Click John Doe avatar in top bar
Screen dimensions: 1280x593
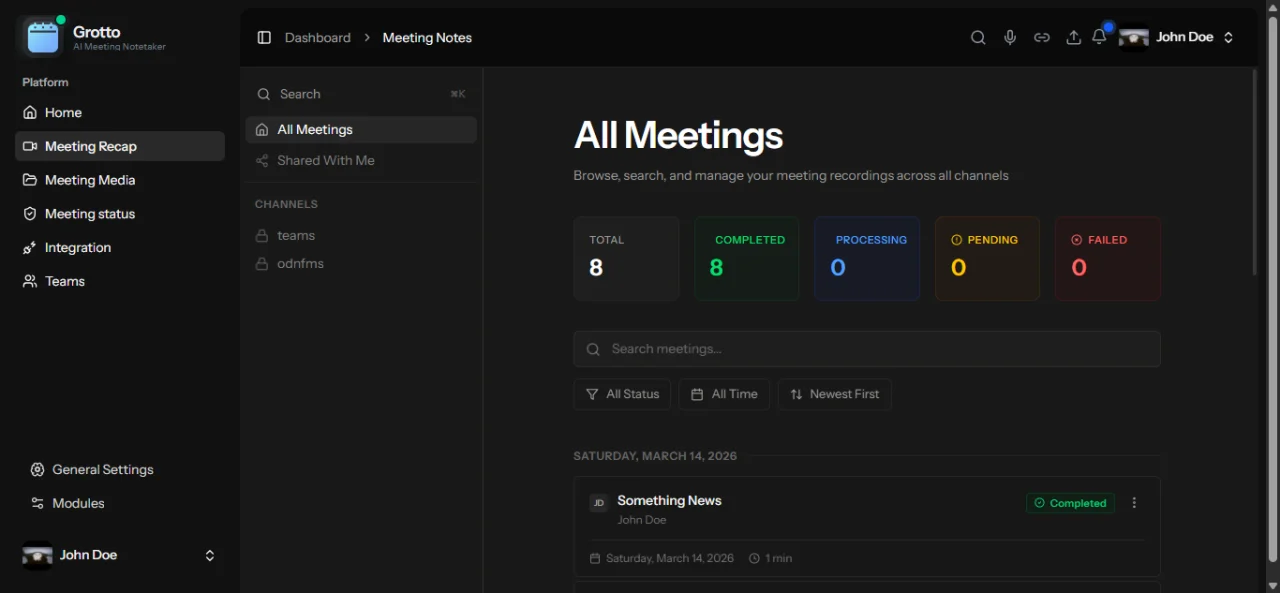tap(1133, 37)
